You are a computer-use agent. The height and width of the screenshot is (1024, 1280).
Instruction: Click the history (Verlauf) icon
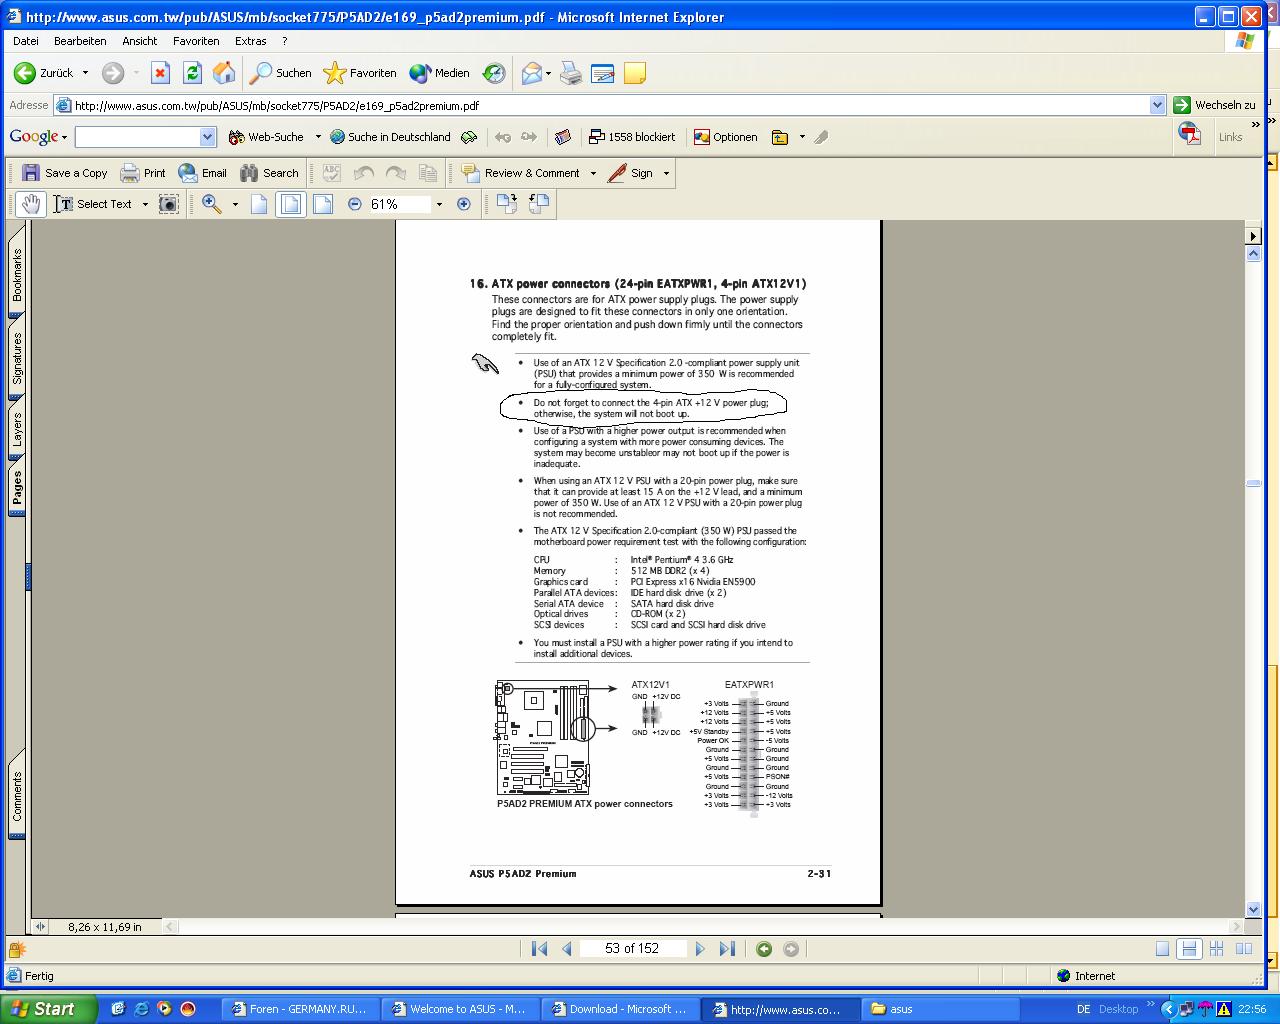(494, 73)
